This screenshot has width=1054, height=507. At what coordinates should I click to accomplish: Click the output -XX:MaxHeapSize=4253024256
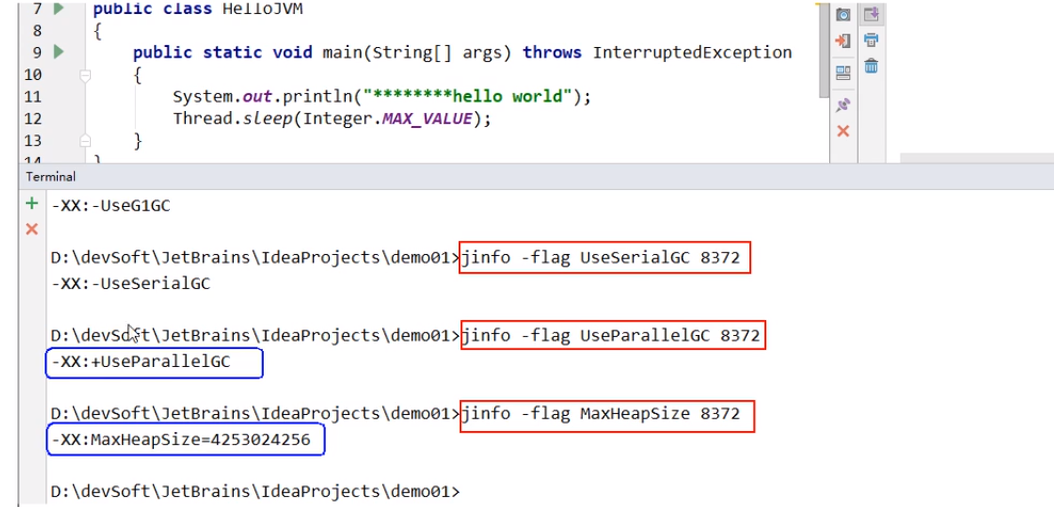(181, 440)
